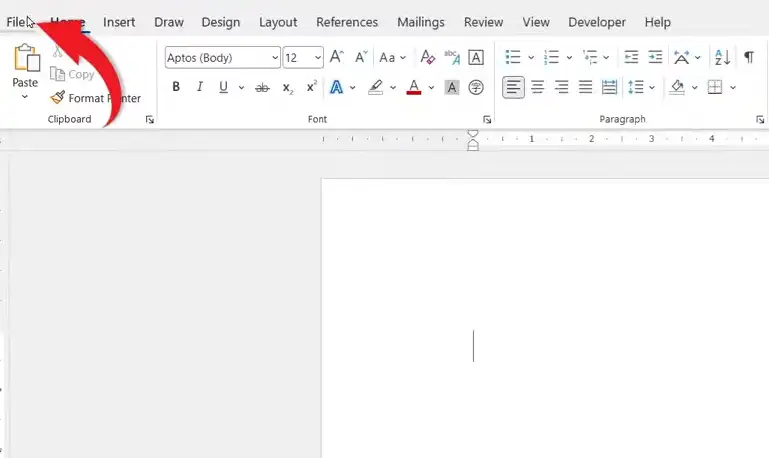Select Center alignment

[x=538, y=87]
